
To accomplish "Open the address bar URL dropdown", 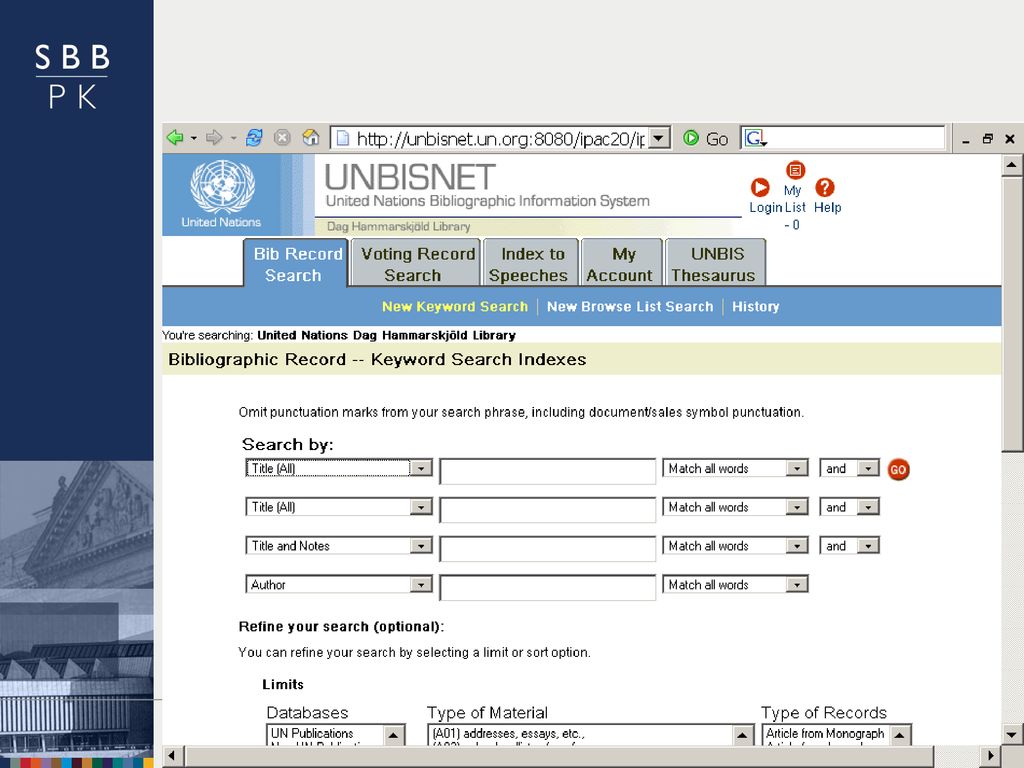I will (x=660, y=138).
